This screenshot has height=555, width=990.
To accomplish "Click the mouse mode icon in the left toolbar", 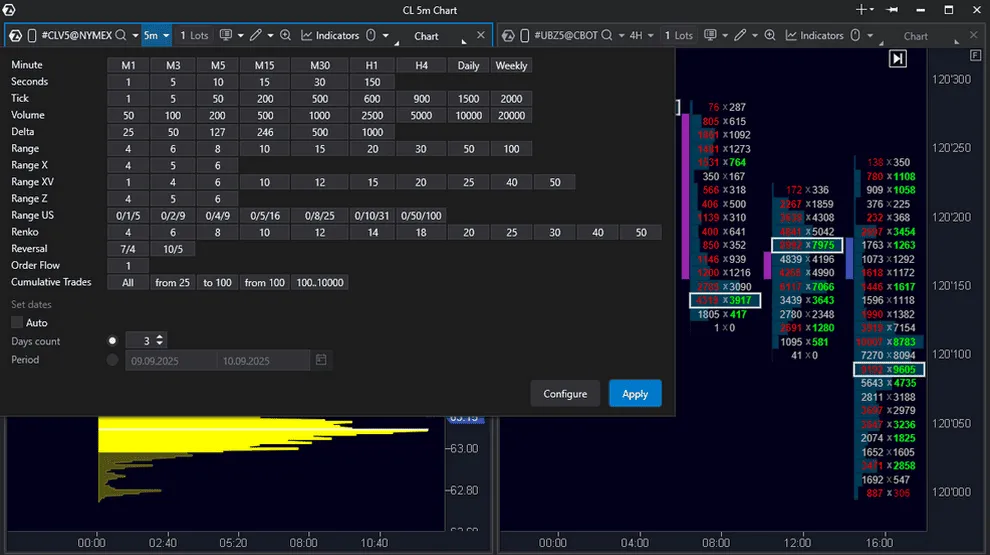I will tap(371, 35).
